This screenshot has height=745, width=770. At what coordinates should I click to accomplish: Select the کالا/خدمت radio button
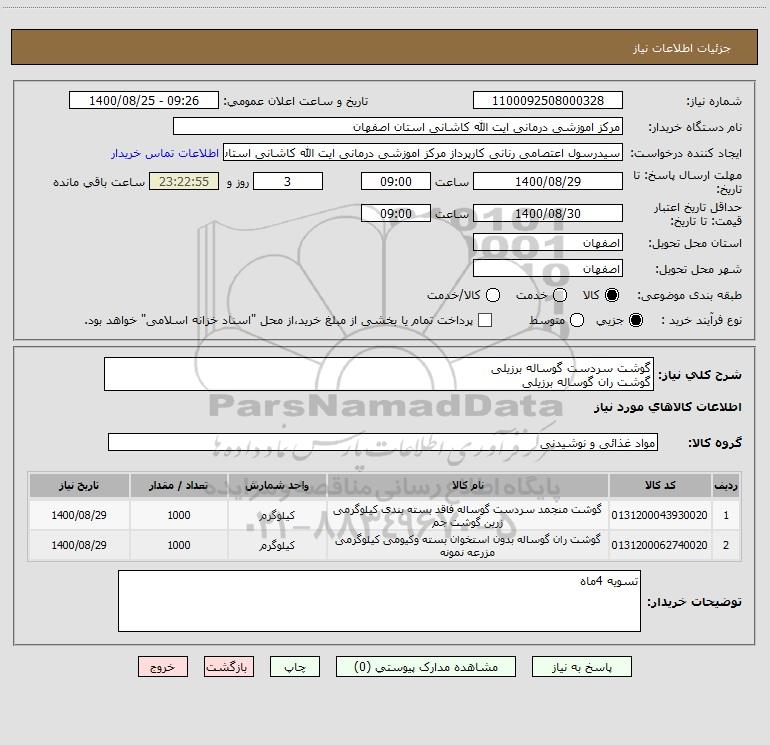click(x=493, y=295)
